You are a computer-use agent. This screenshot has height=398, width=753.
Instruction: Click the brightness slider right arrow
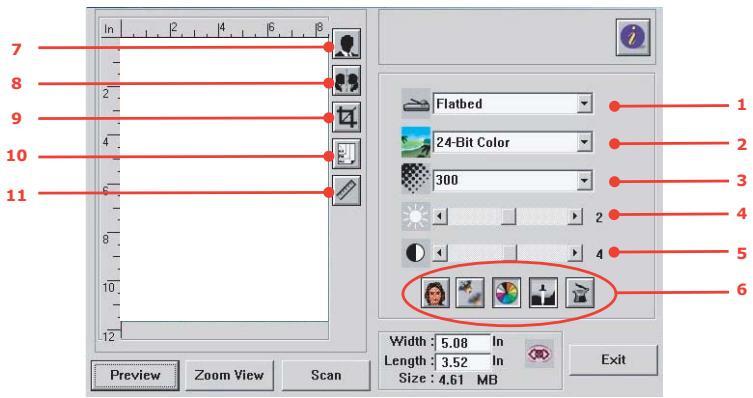[575, 217]
